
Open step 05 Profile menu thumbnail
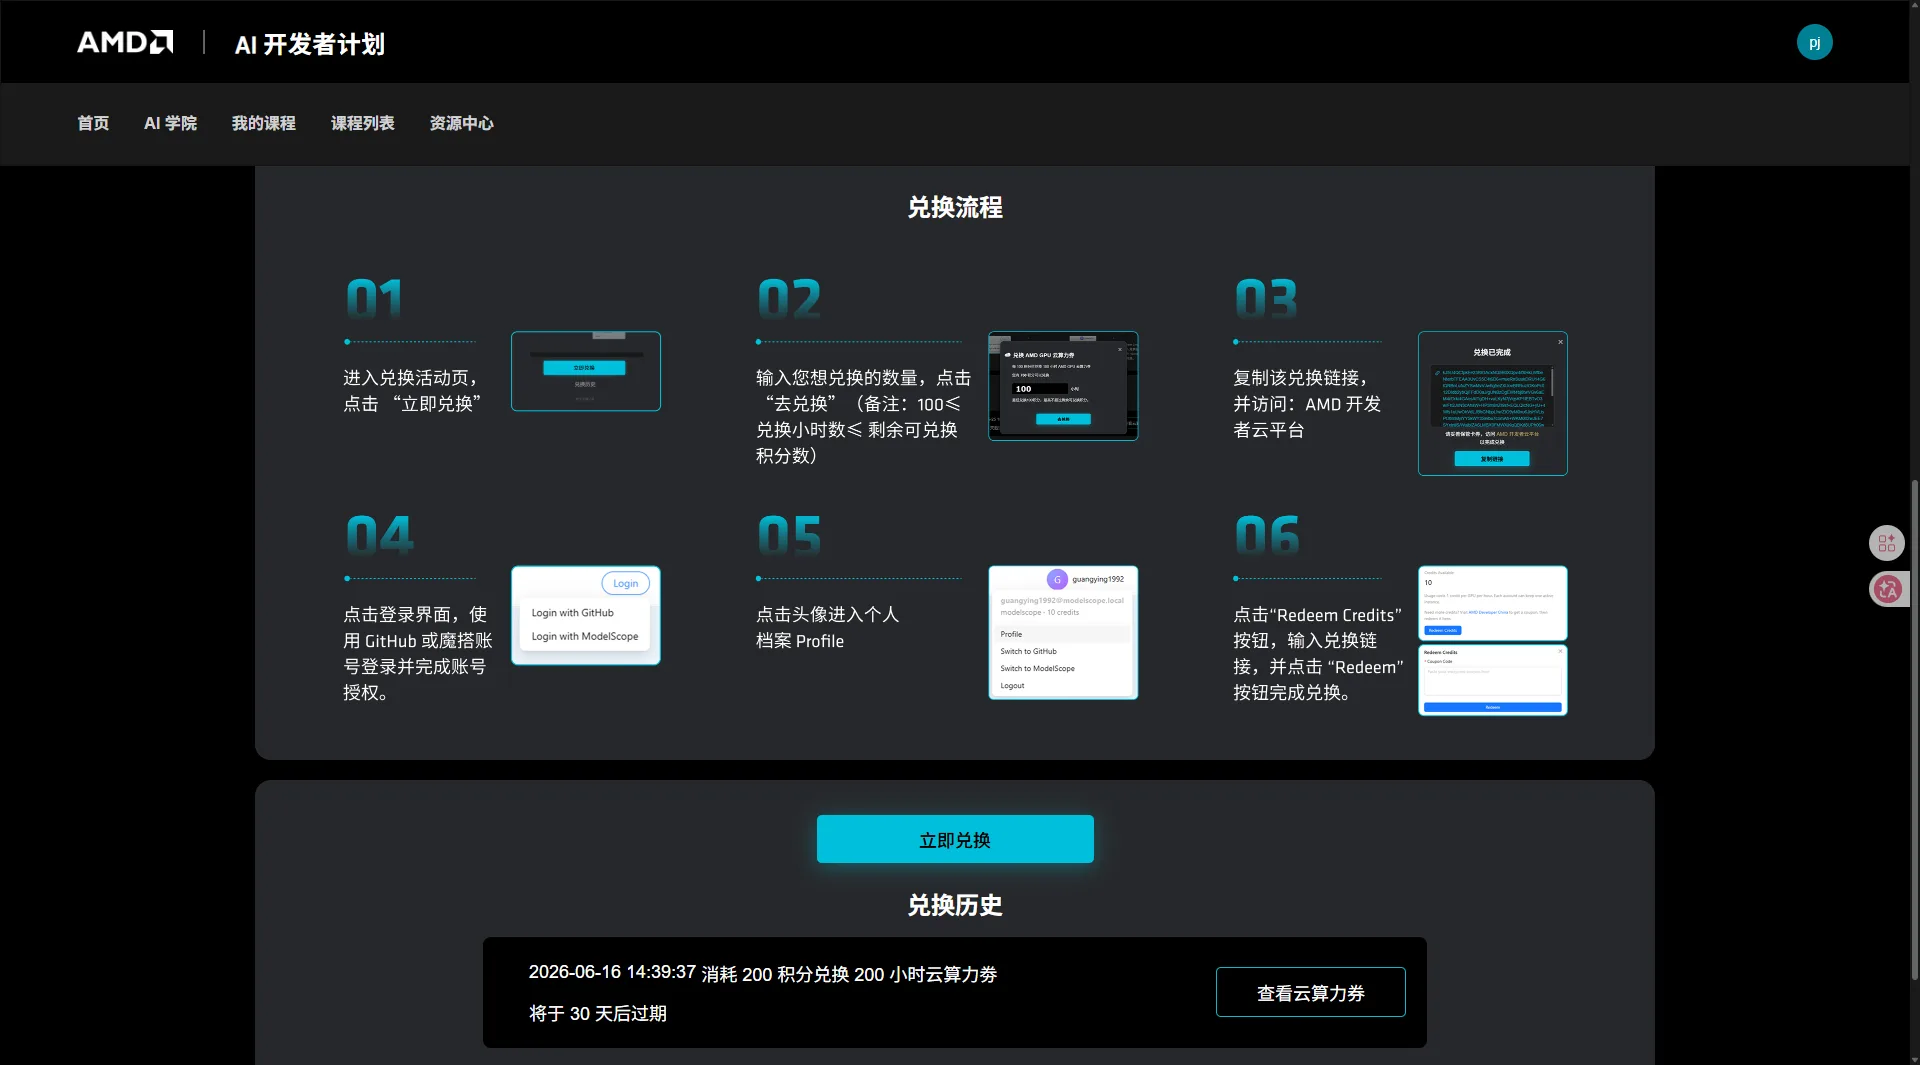point(1063,633)
